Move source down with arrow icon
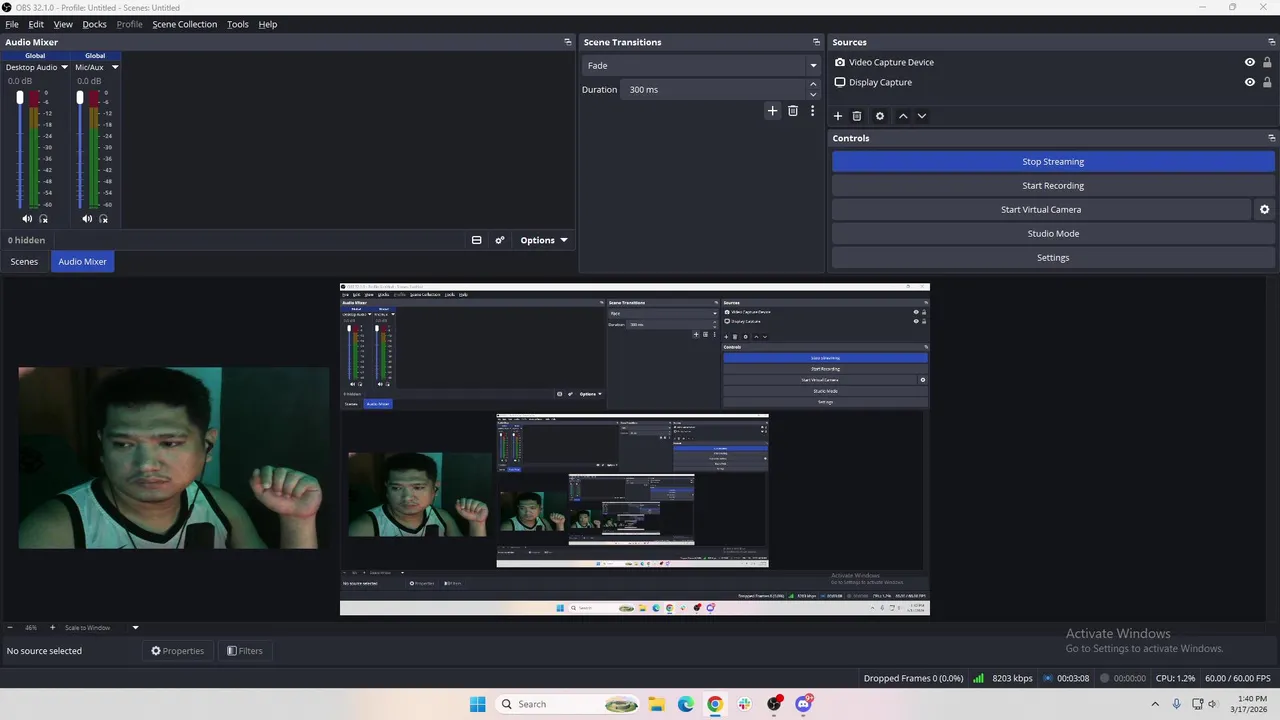The image size is (1280, 720). 922,116
